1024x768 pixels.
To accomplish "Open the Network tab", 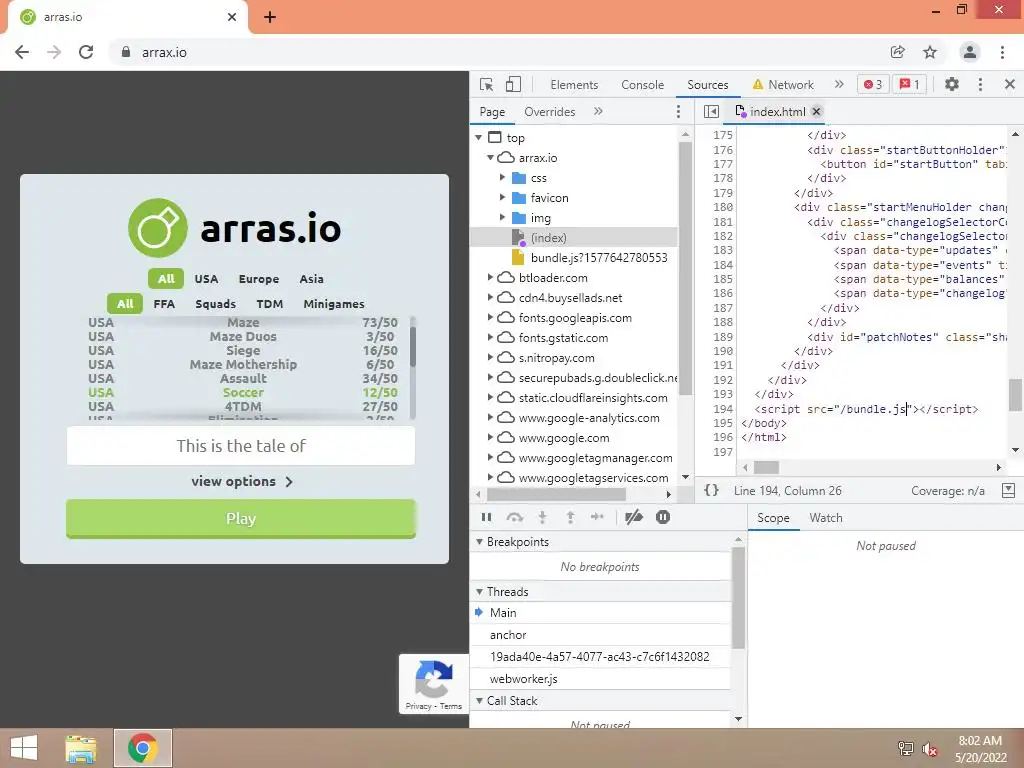I will pyautogui.click(x=783, y=85).
